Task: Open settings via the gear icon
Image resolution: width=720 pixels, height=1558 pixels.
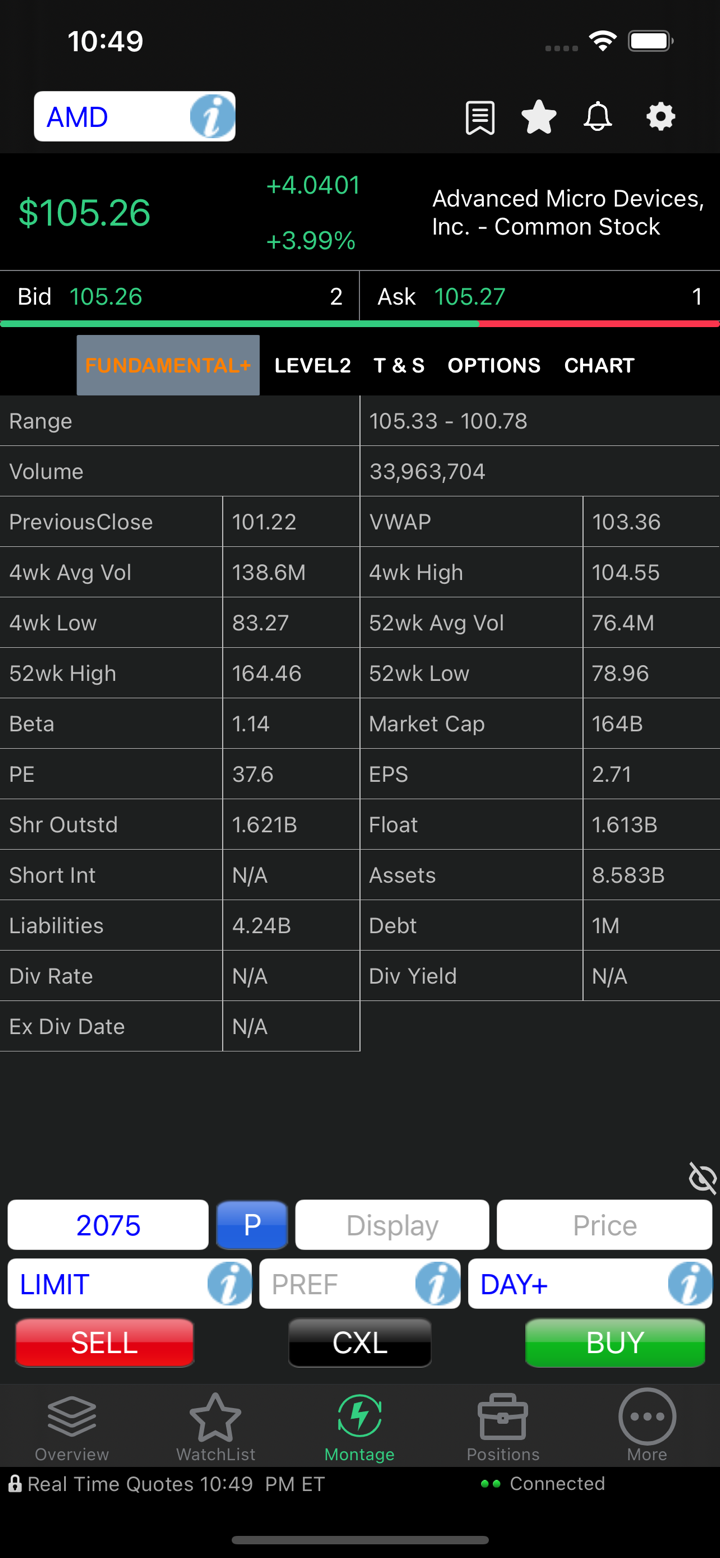Action: pyautogui.click(x=660, y=118)
